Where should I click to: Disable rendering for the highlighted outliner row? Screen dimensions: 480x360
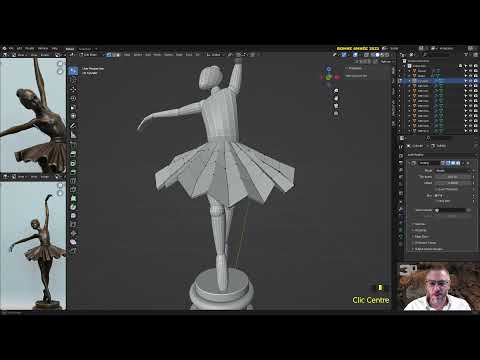click(x=476, y=81)
